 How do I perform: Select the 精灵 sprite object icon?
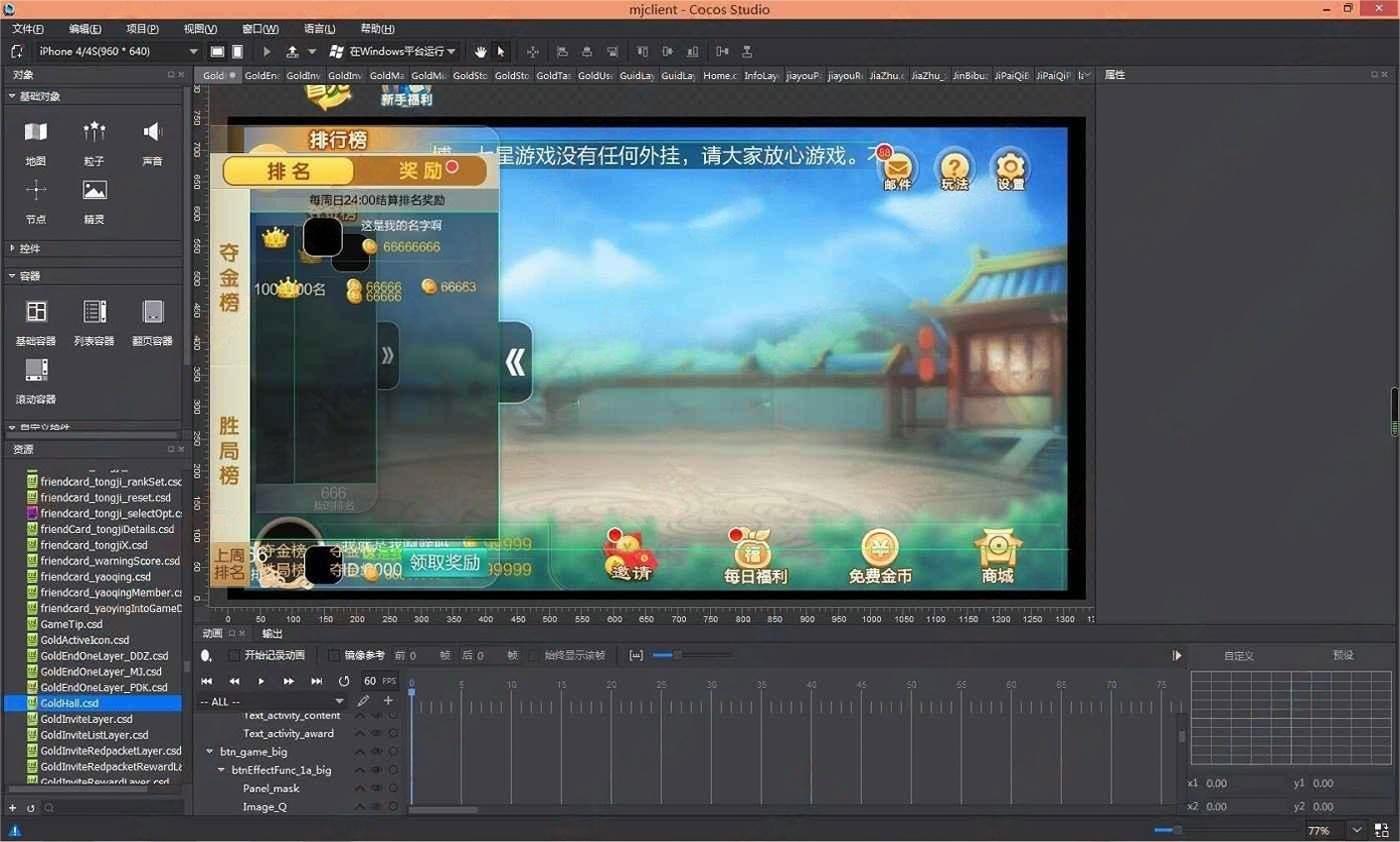pos(94,191)
